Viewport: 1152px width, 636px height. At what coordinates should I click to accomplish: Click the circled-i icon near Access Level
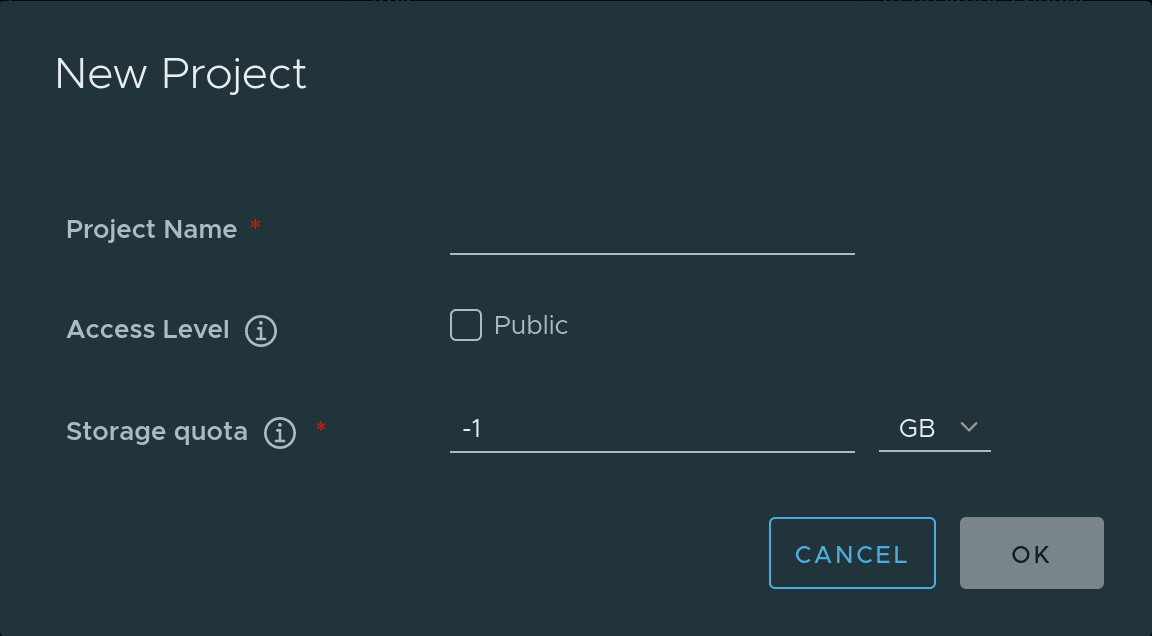point(260,330)
